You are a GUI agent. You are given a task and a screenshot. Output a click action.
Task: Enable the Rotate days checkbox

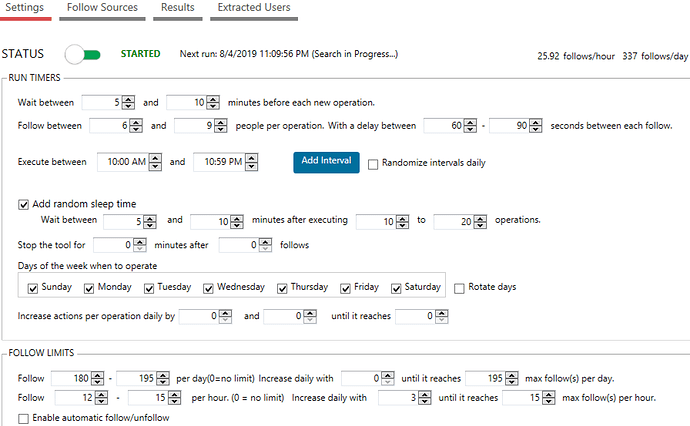(460, 288)
